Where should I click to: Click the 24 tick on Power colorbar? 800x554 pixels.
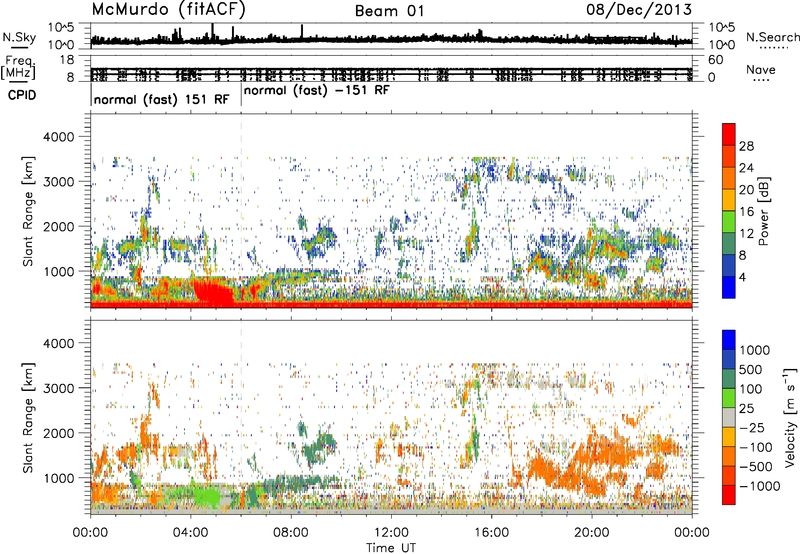click(x=746, y=168)
